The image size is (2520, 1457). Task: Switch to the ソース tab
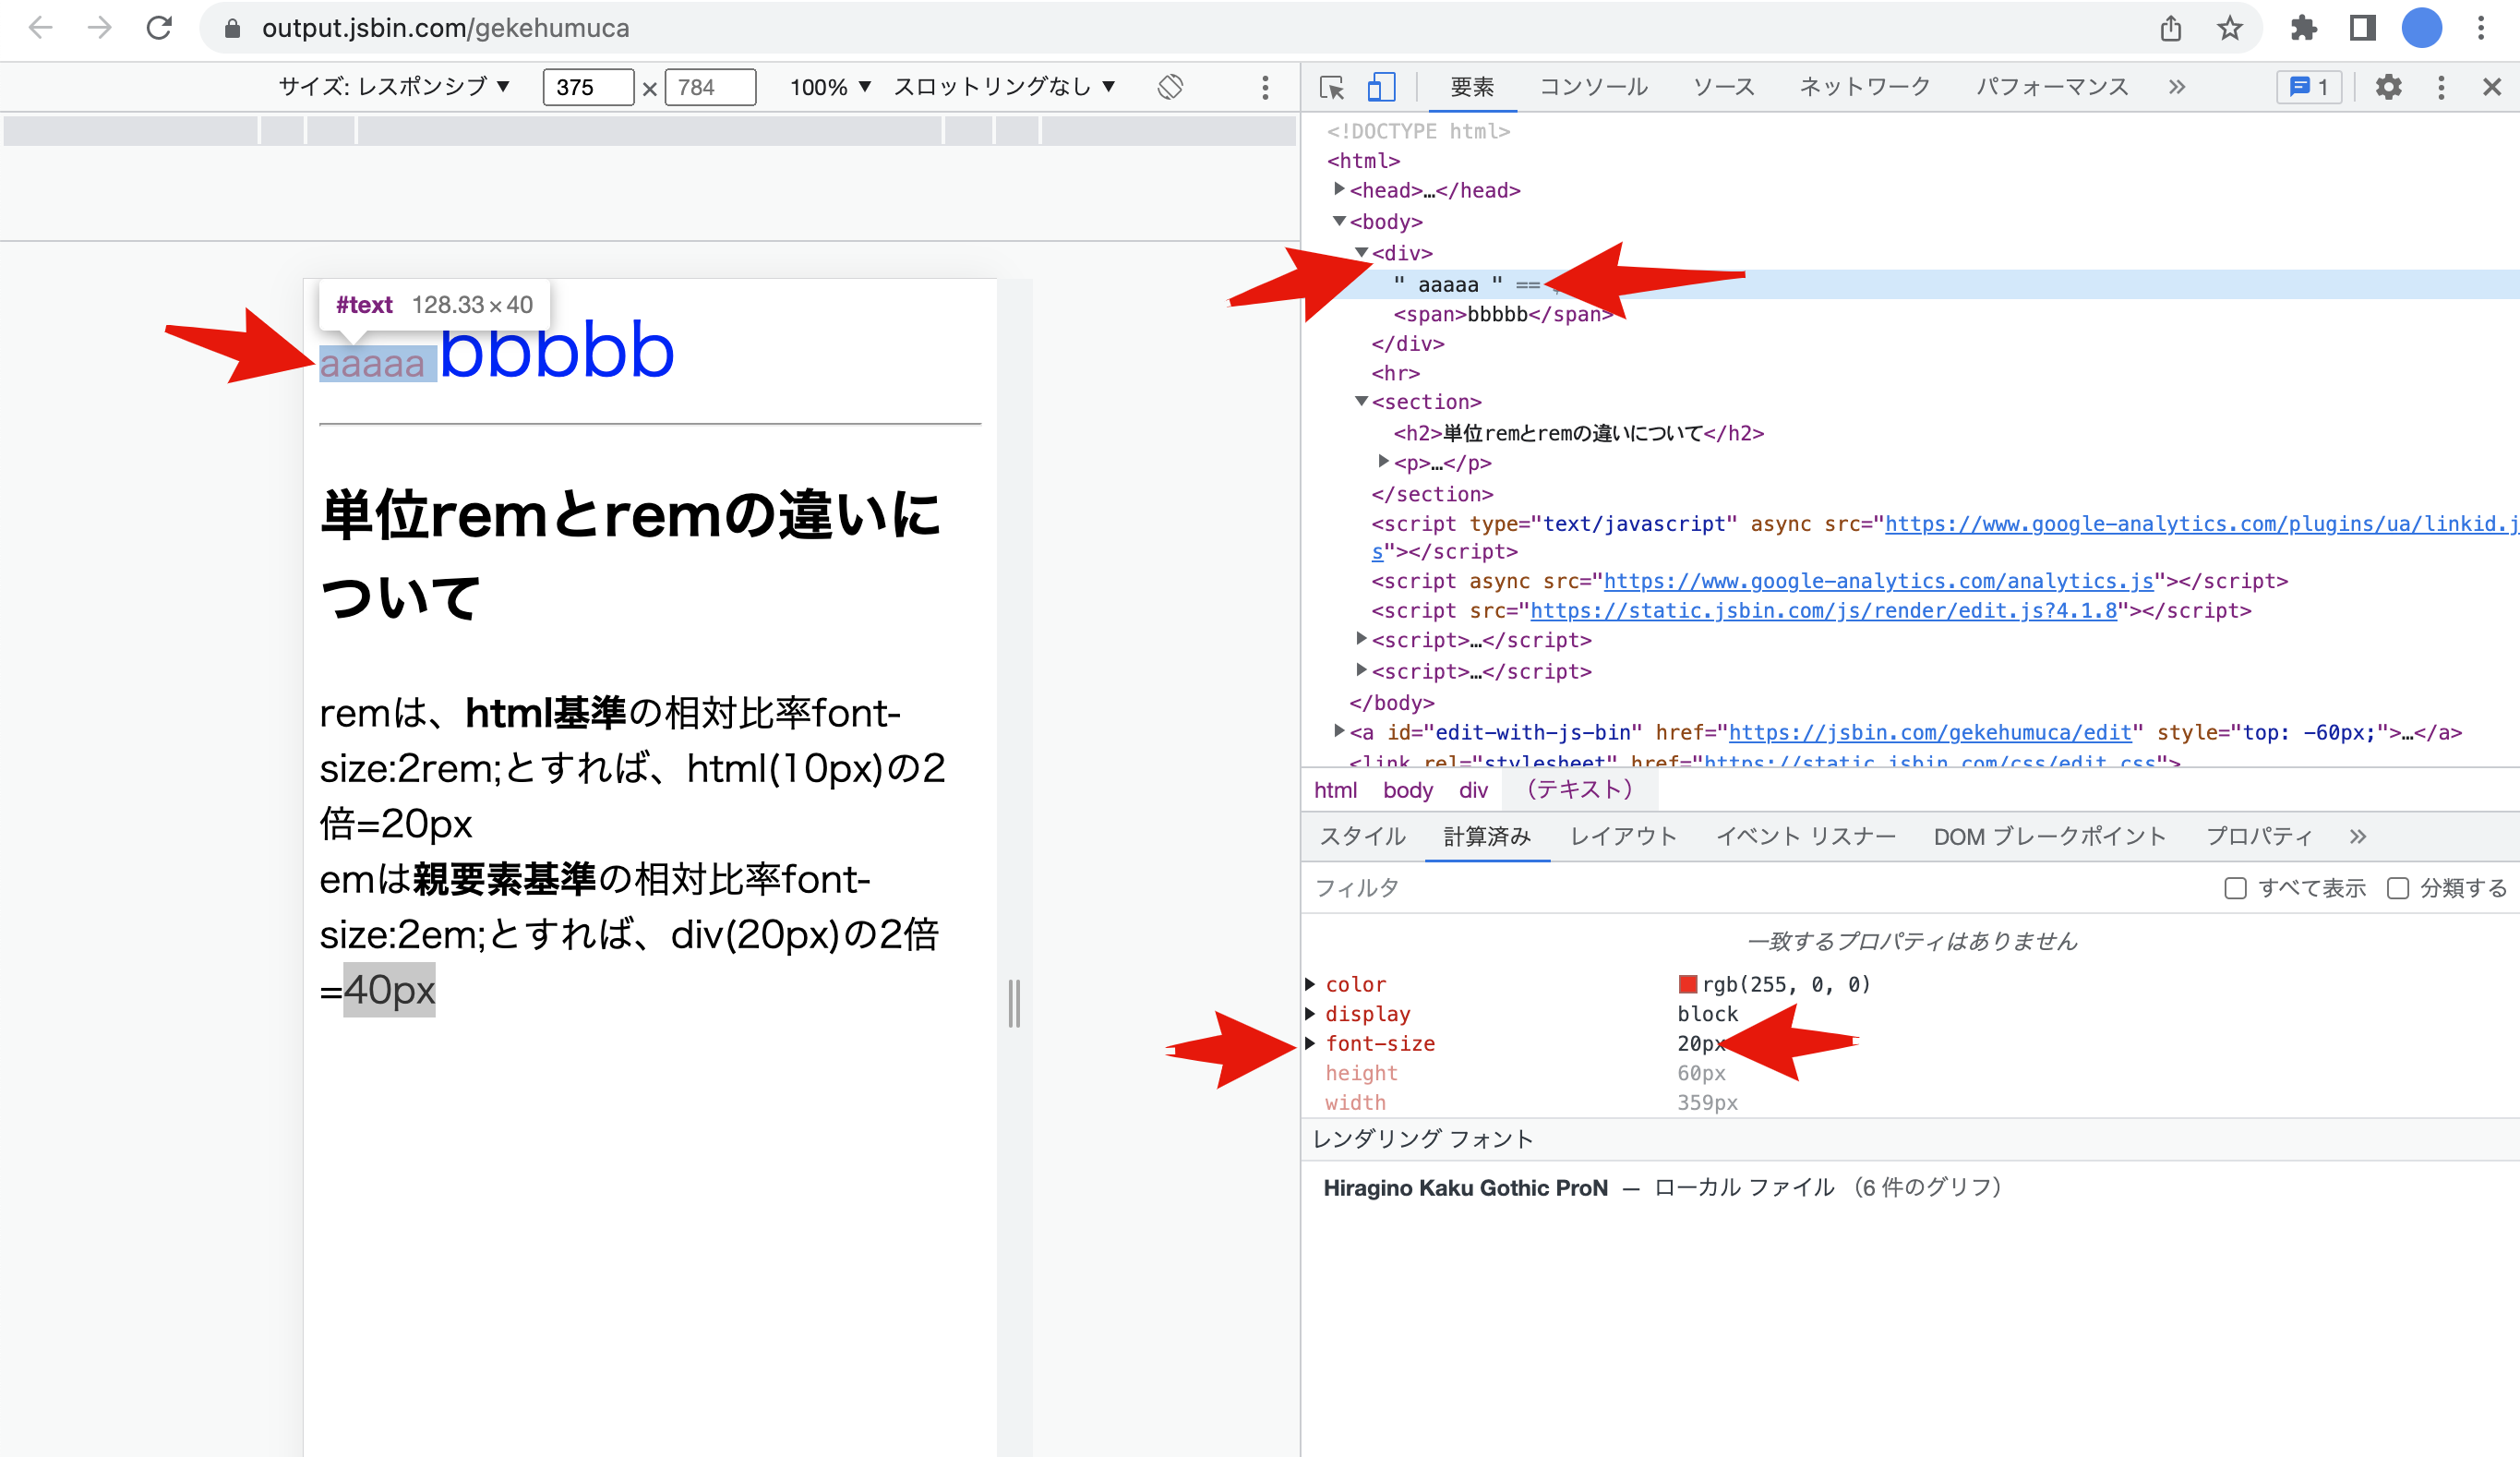[x=1724, y=87]
